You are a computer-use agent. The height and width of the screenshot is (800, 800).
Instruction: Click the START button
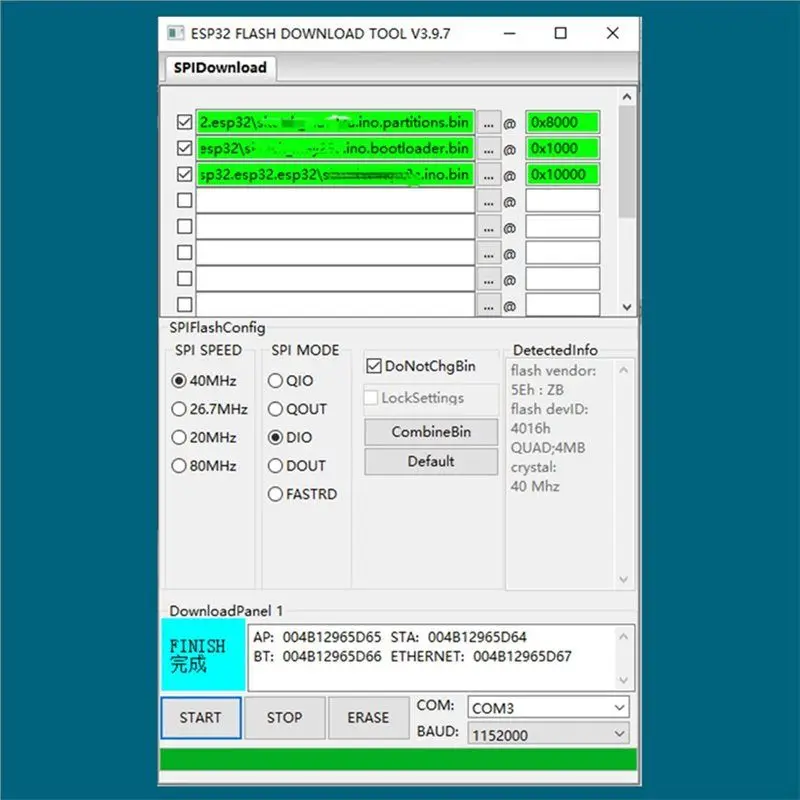point(201,717)
